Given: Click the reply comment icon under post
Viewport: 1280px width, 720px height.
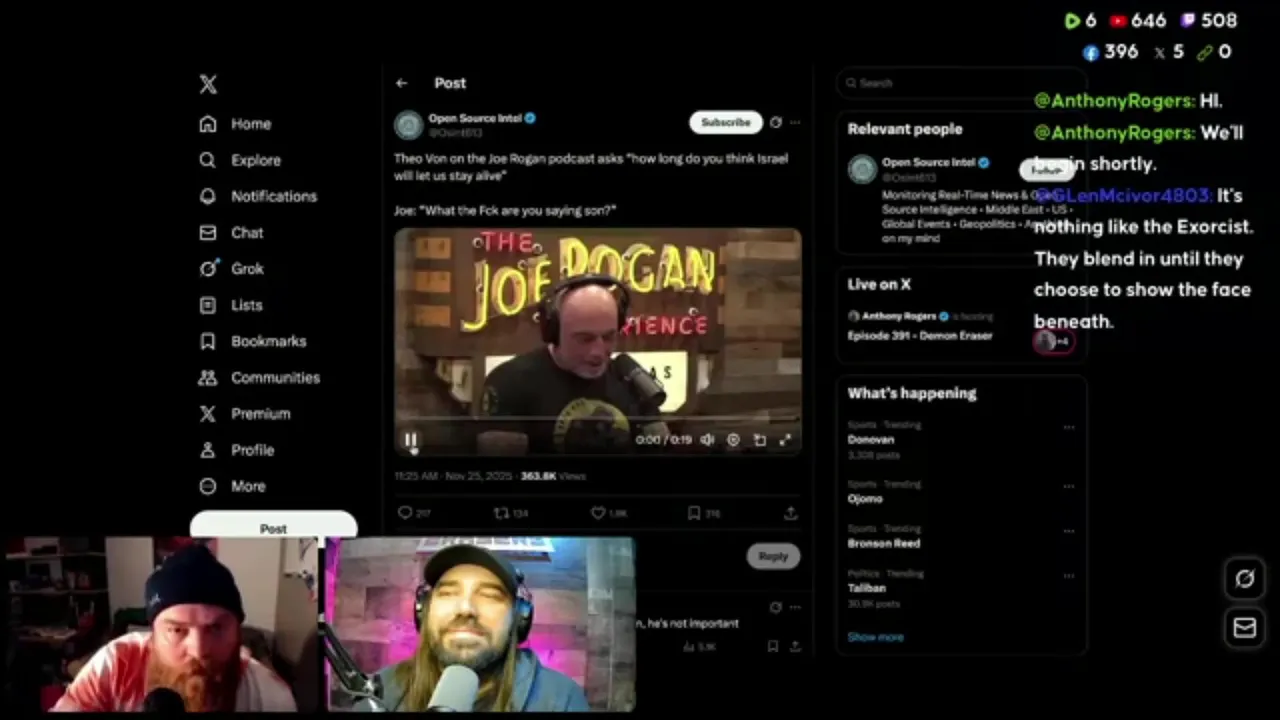Looking at the screenshot, I should point(405,513).
